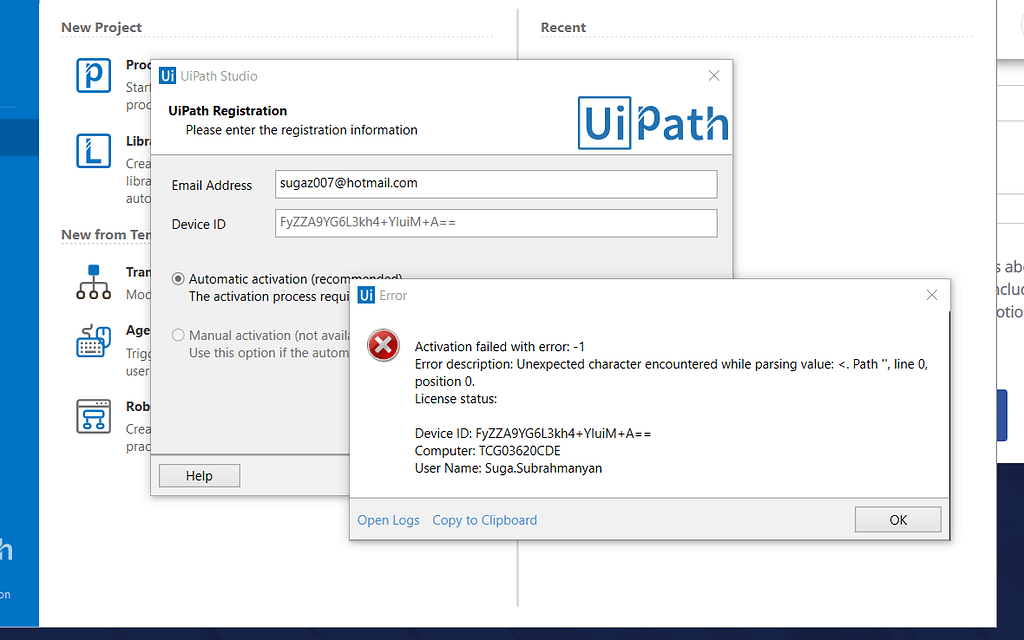Select Manual activation radio button
Image resolution: width=1024 pixels, height=640 pixels.
[178, 335]
